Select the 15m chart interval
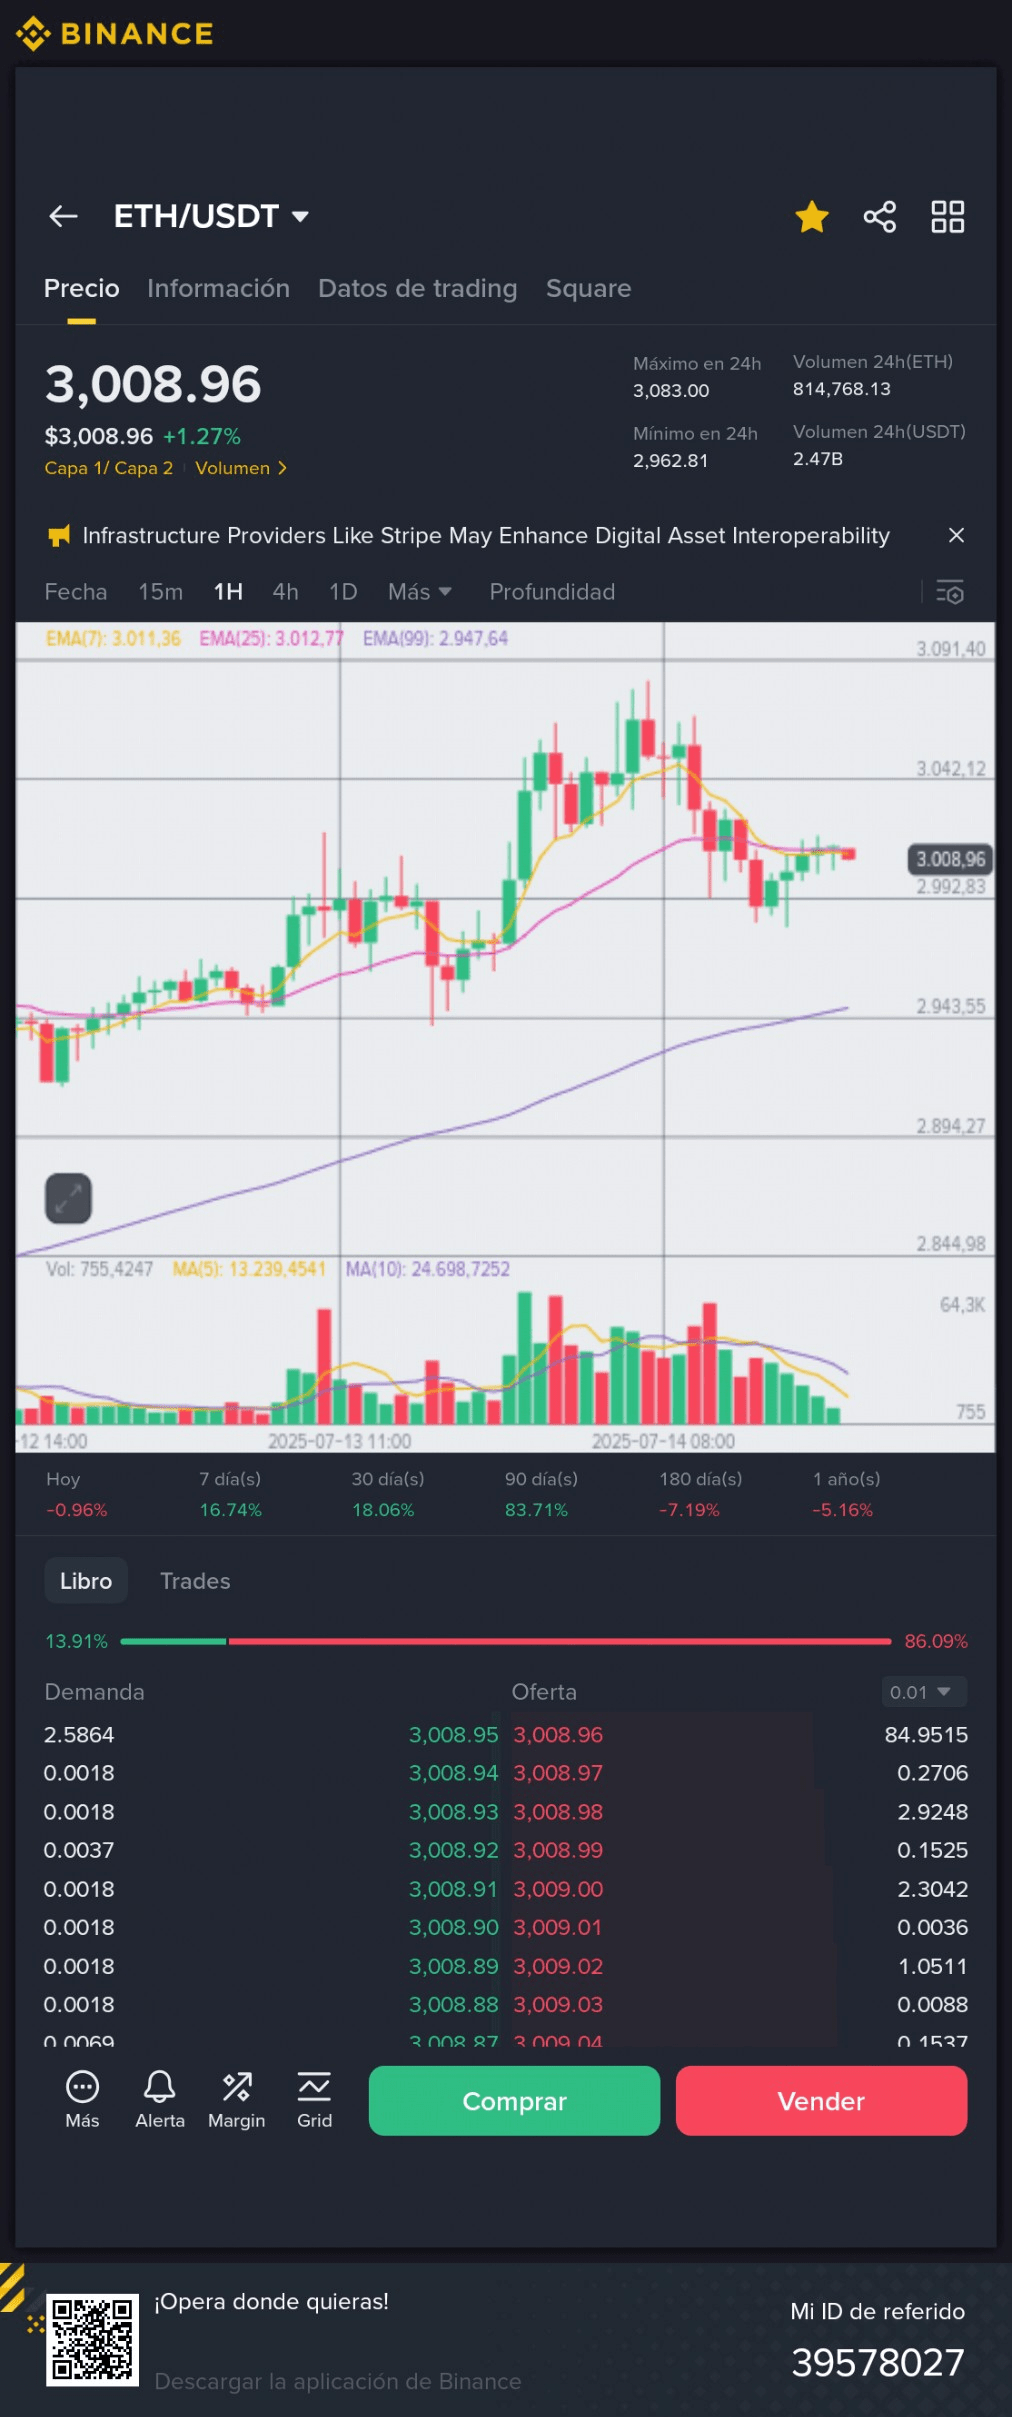This screenshot has height=2417, width=1012. [160, 592]
